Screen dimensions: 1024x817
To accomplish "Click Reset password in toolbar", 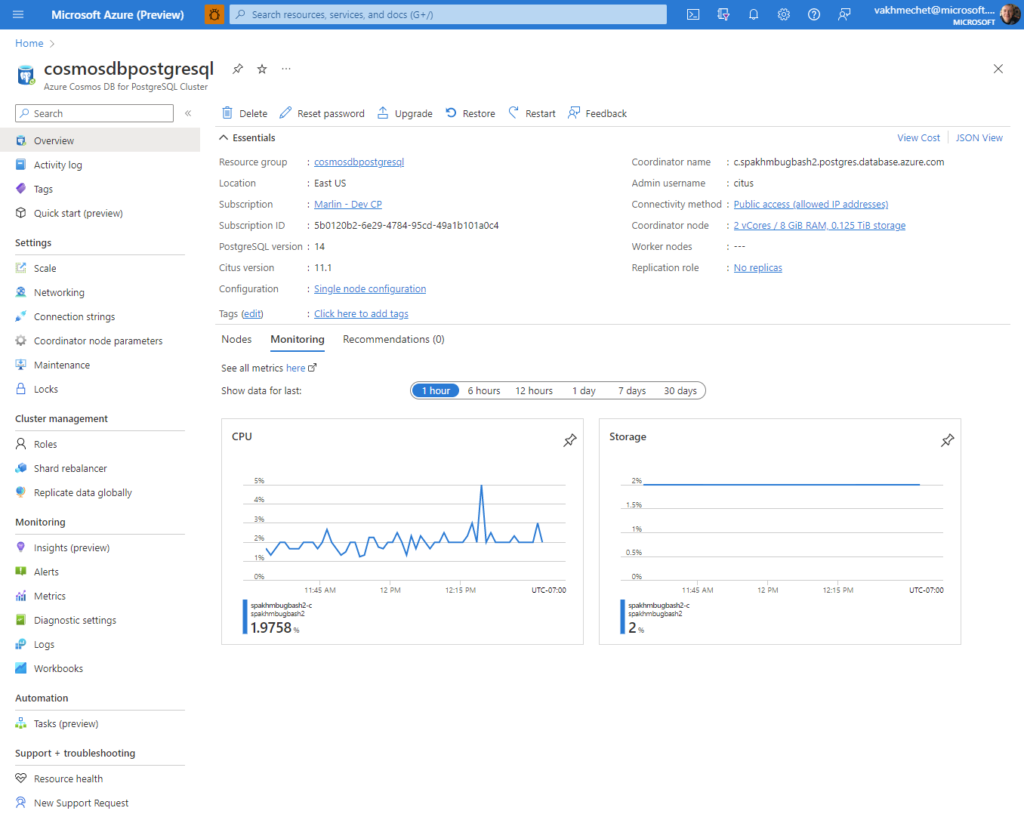I will [x=322, y=113].
